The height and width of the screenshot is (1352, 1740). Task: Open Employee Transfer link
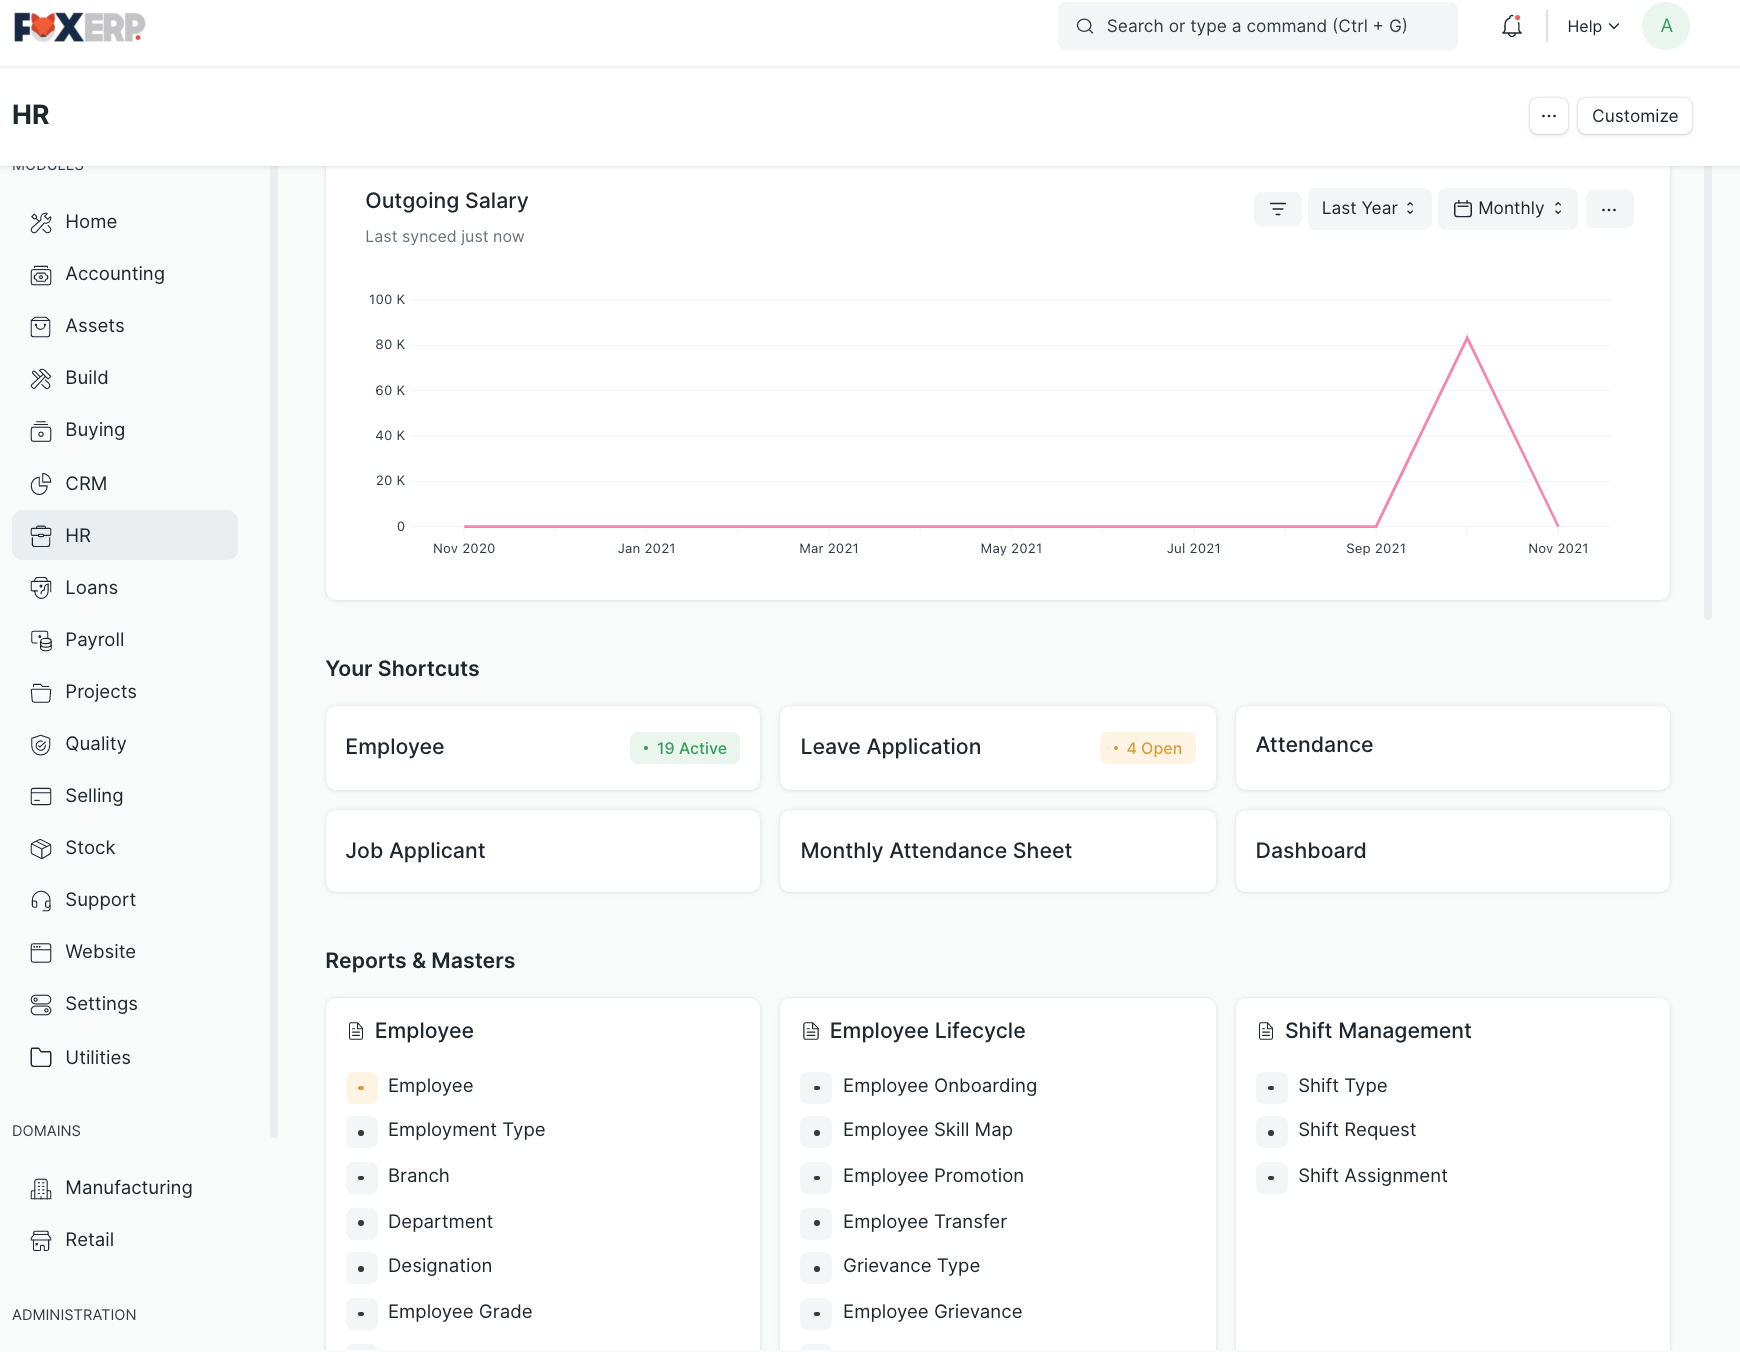click(x=925, y=1222)
